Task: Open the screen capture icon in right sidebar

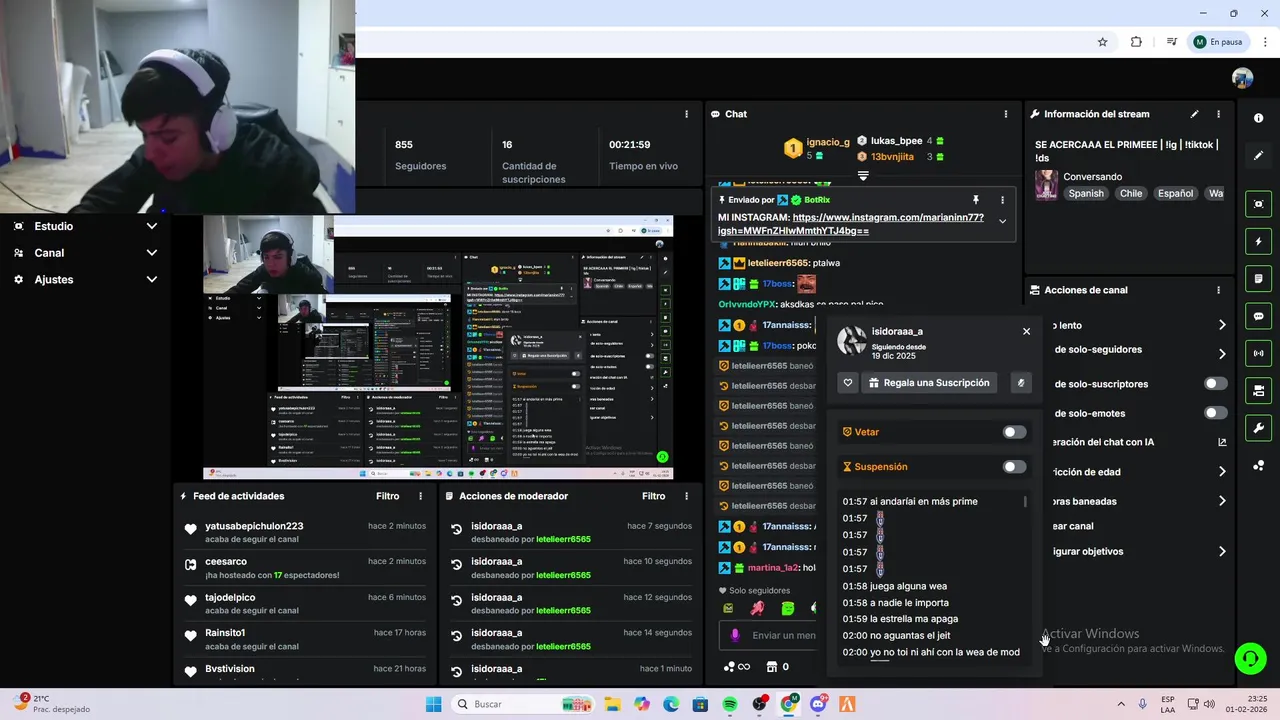Action: tap(1258, 204)
